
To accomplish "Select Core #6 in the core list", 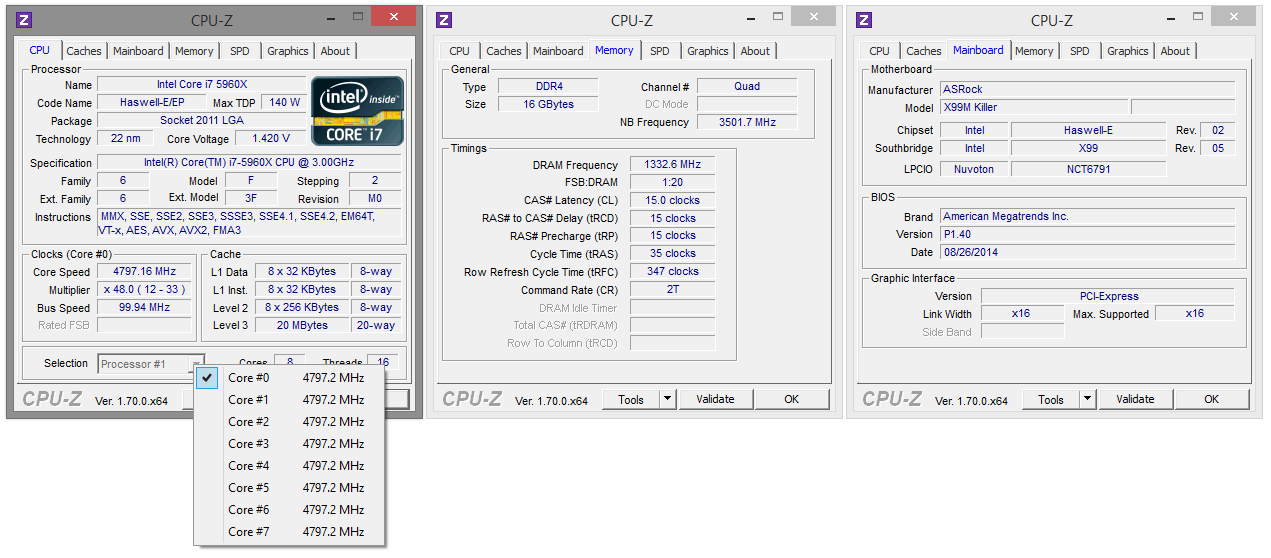I will 289,509.
